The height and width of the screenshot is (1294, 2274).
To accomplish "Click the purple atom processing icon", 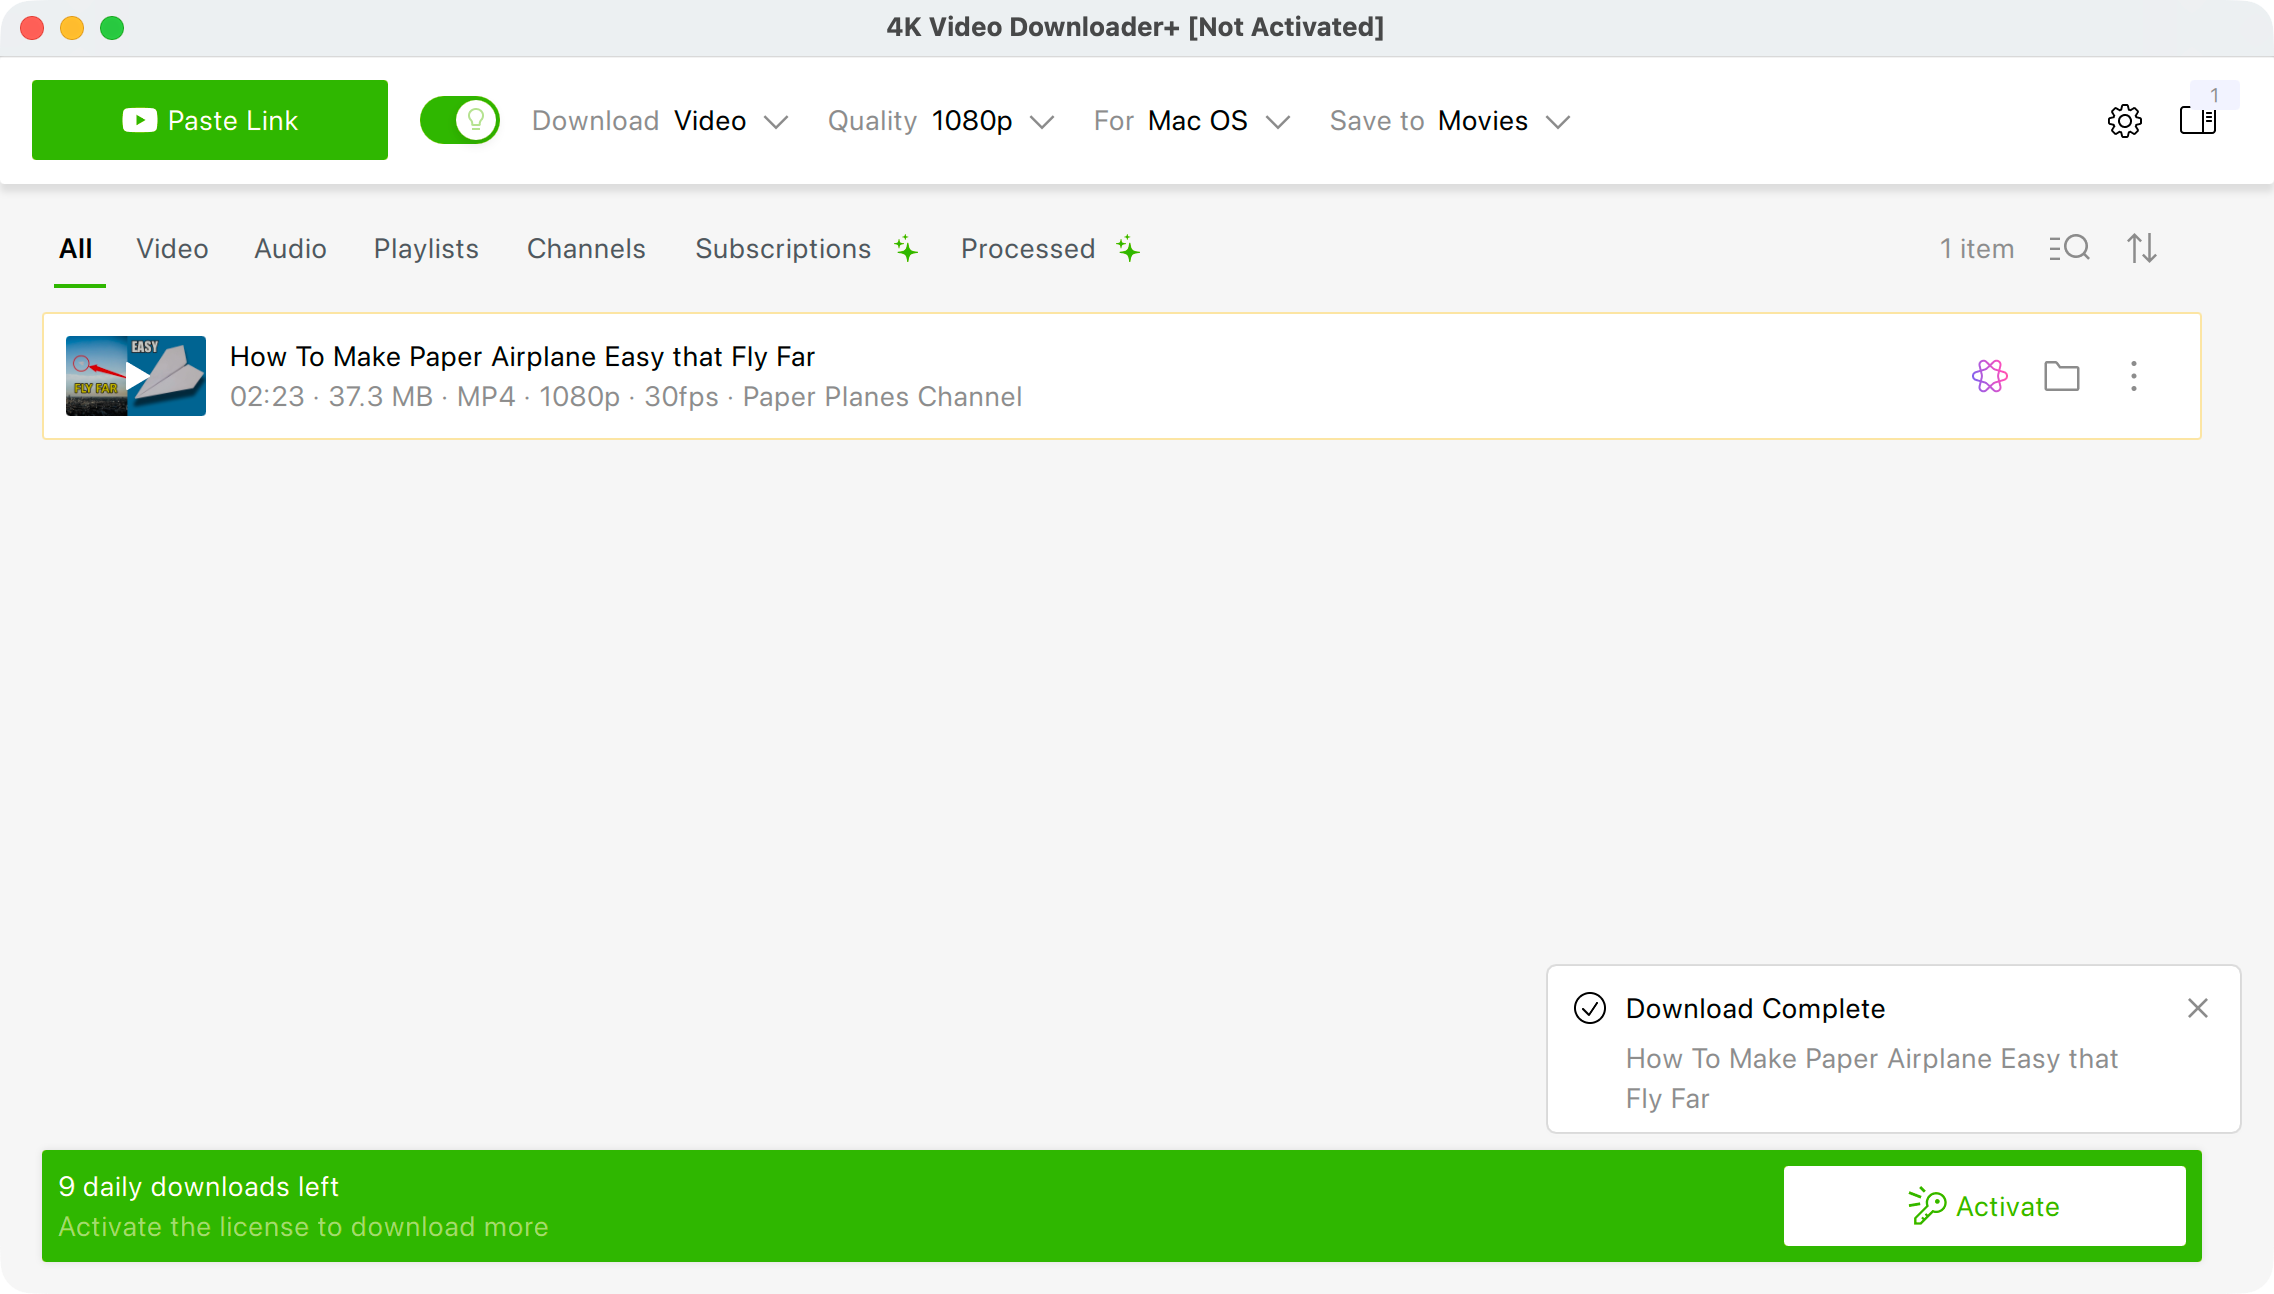I will tap(1989, 376).
